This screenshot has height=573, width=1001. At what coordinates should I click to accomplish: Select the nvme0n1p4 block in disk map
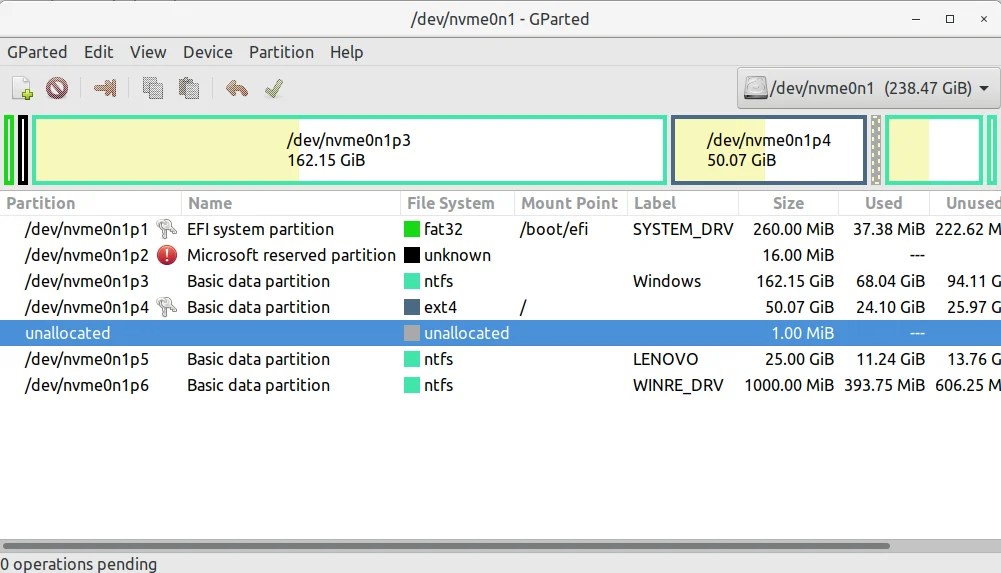(769, 150)
